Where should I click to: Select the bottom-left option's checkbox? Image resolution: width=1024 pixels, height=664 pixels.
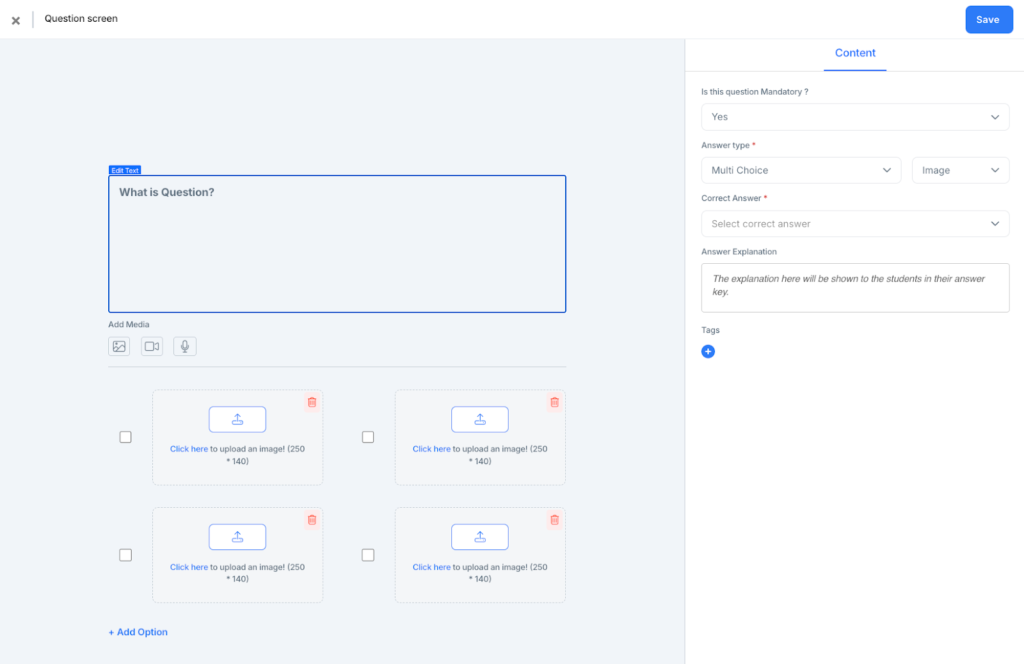point(125,554)
